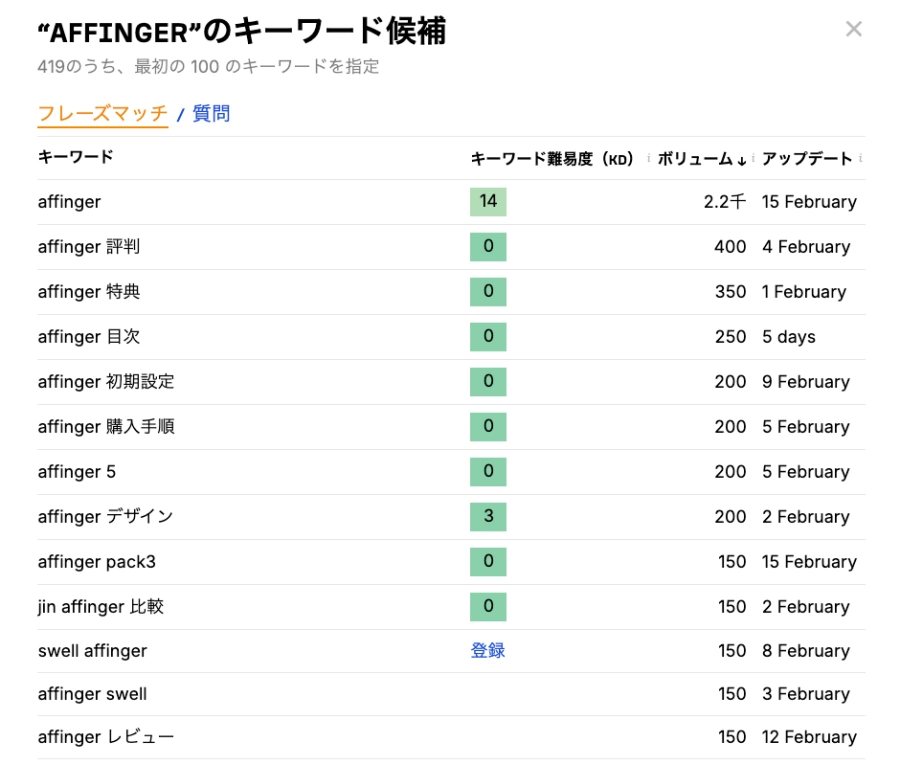This screenshot has width=900, height=764.
Task: Click the update date "4 February"
Action: (806, 247)
